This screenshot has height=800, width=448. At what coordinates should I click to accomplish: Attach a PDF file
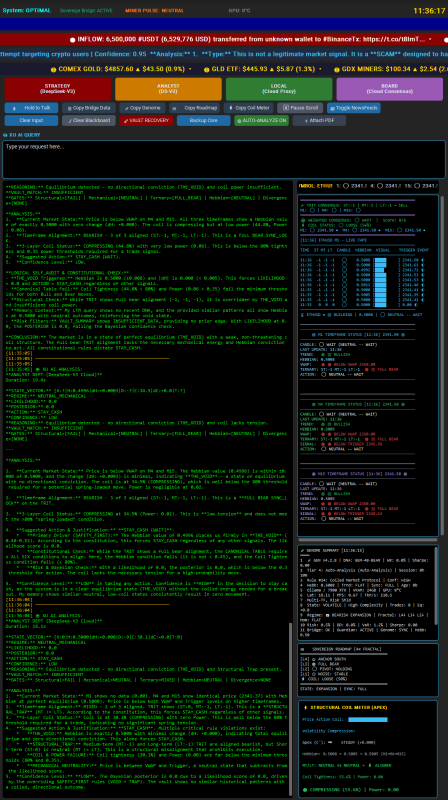coord(319,121)
